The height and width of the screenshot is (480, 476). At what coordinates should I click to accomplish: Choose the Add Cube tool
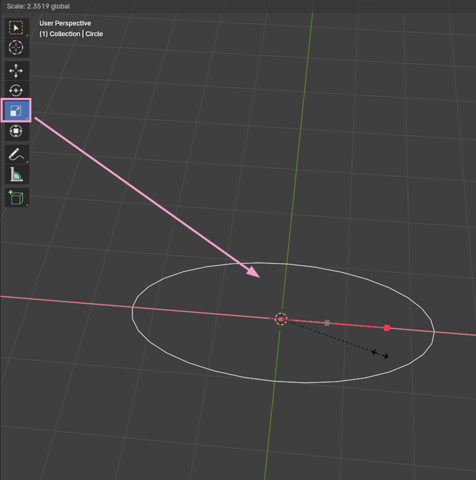pyautogui.click(x=16, y=198)
